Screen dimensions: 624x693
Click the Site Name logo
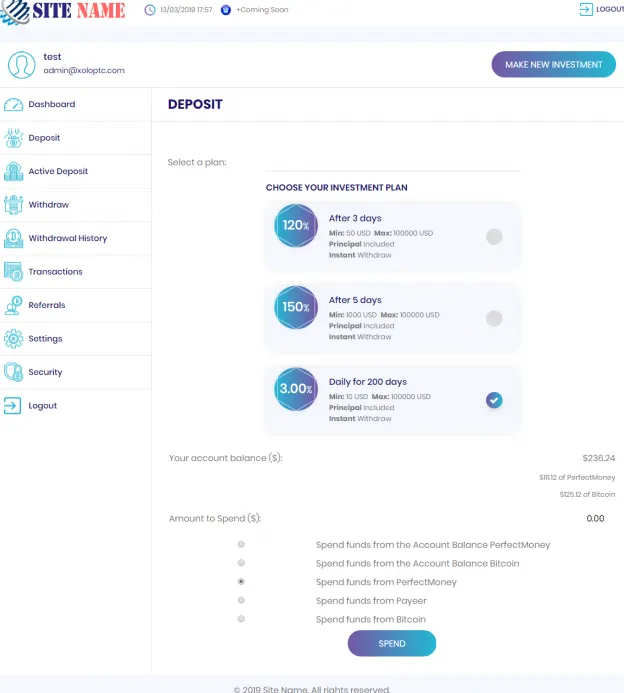coord(63,11)
